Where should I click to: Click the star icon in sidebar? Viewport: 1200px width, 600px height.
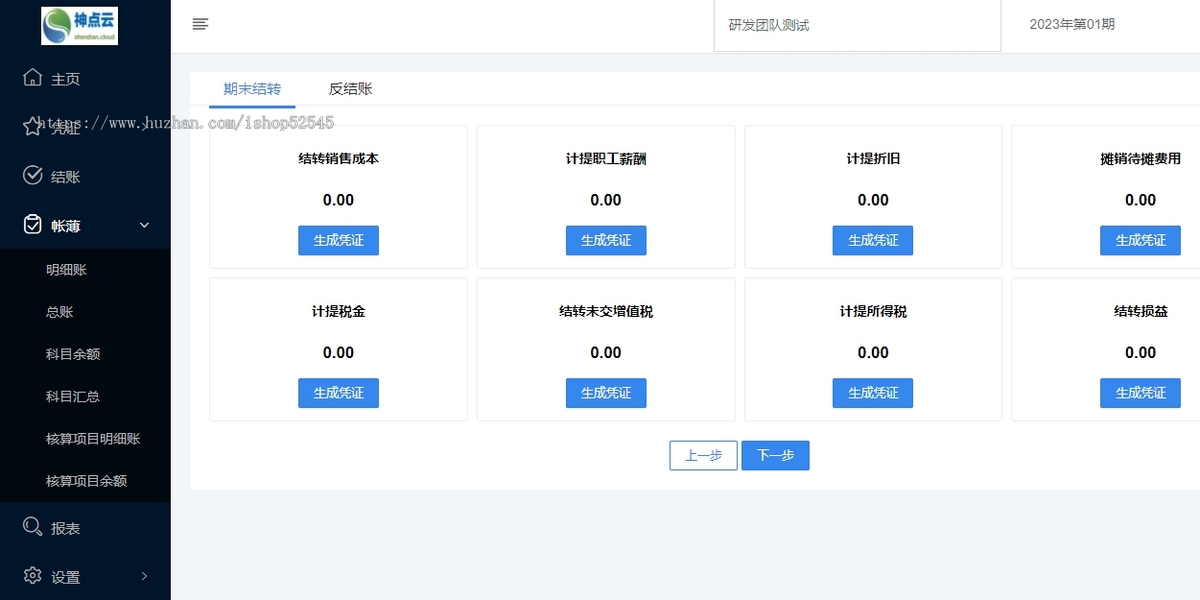point(32,127)
